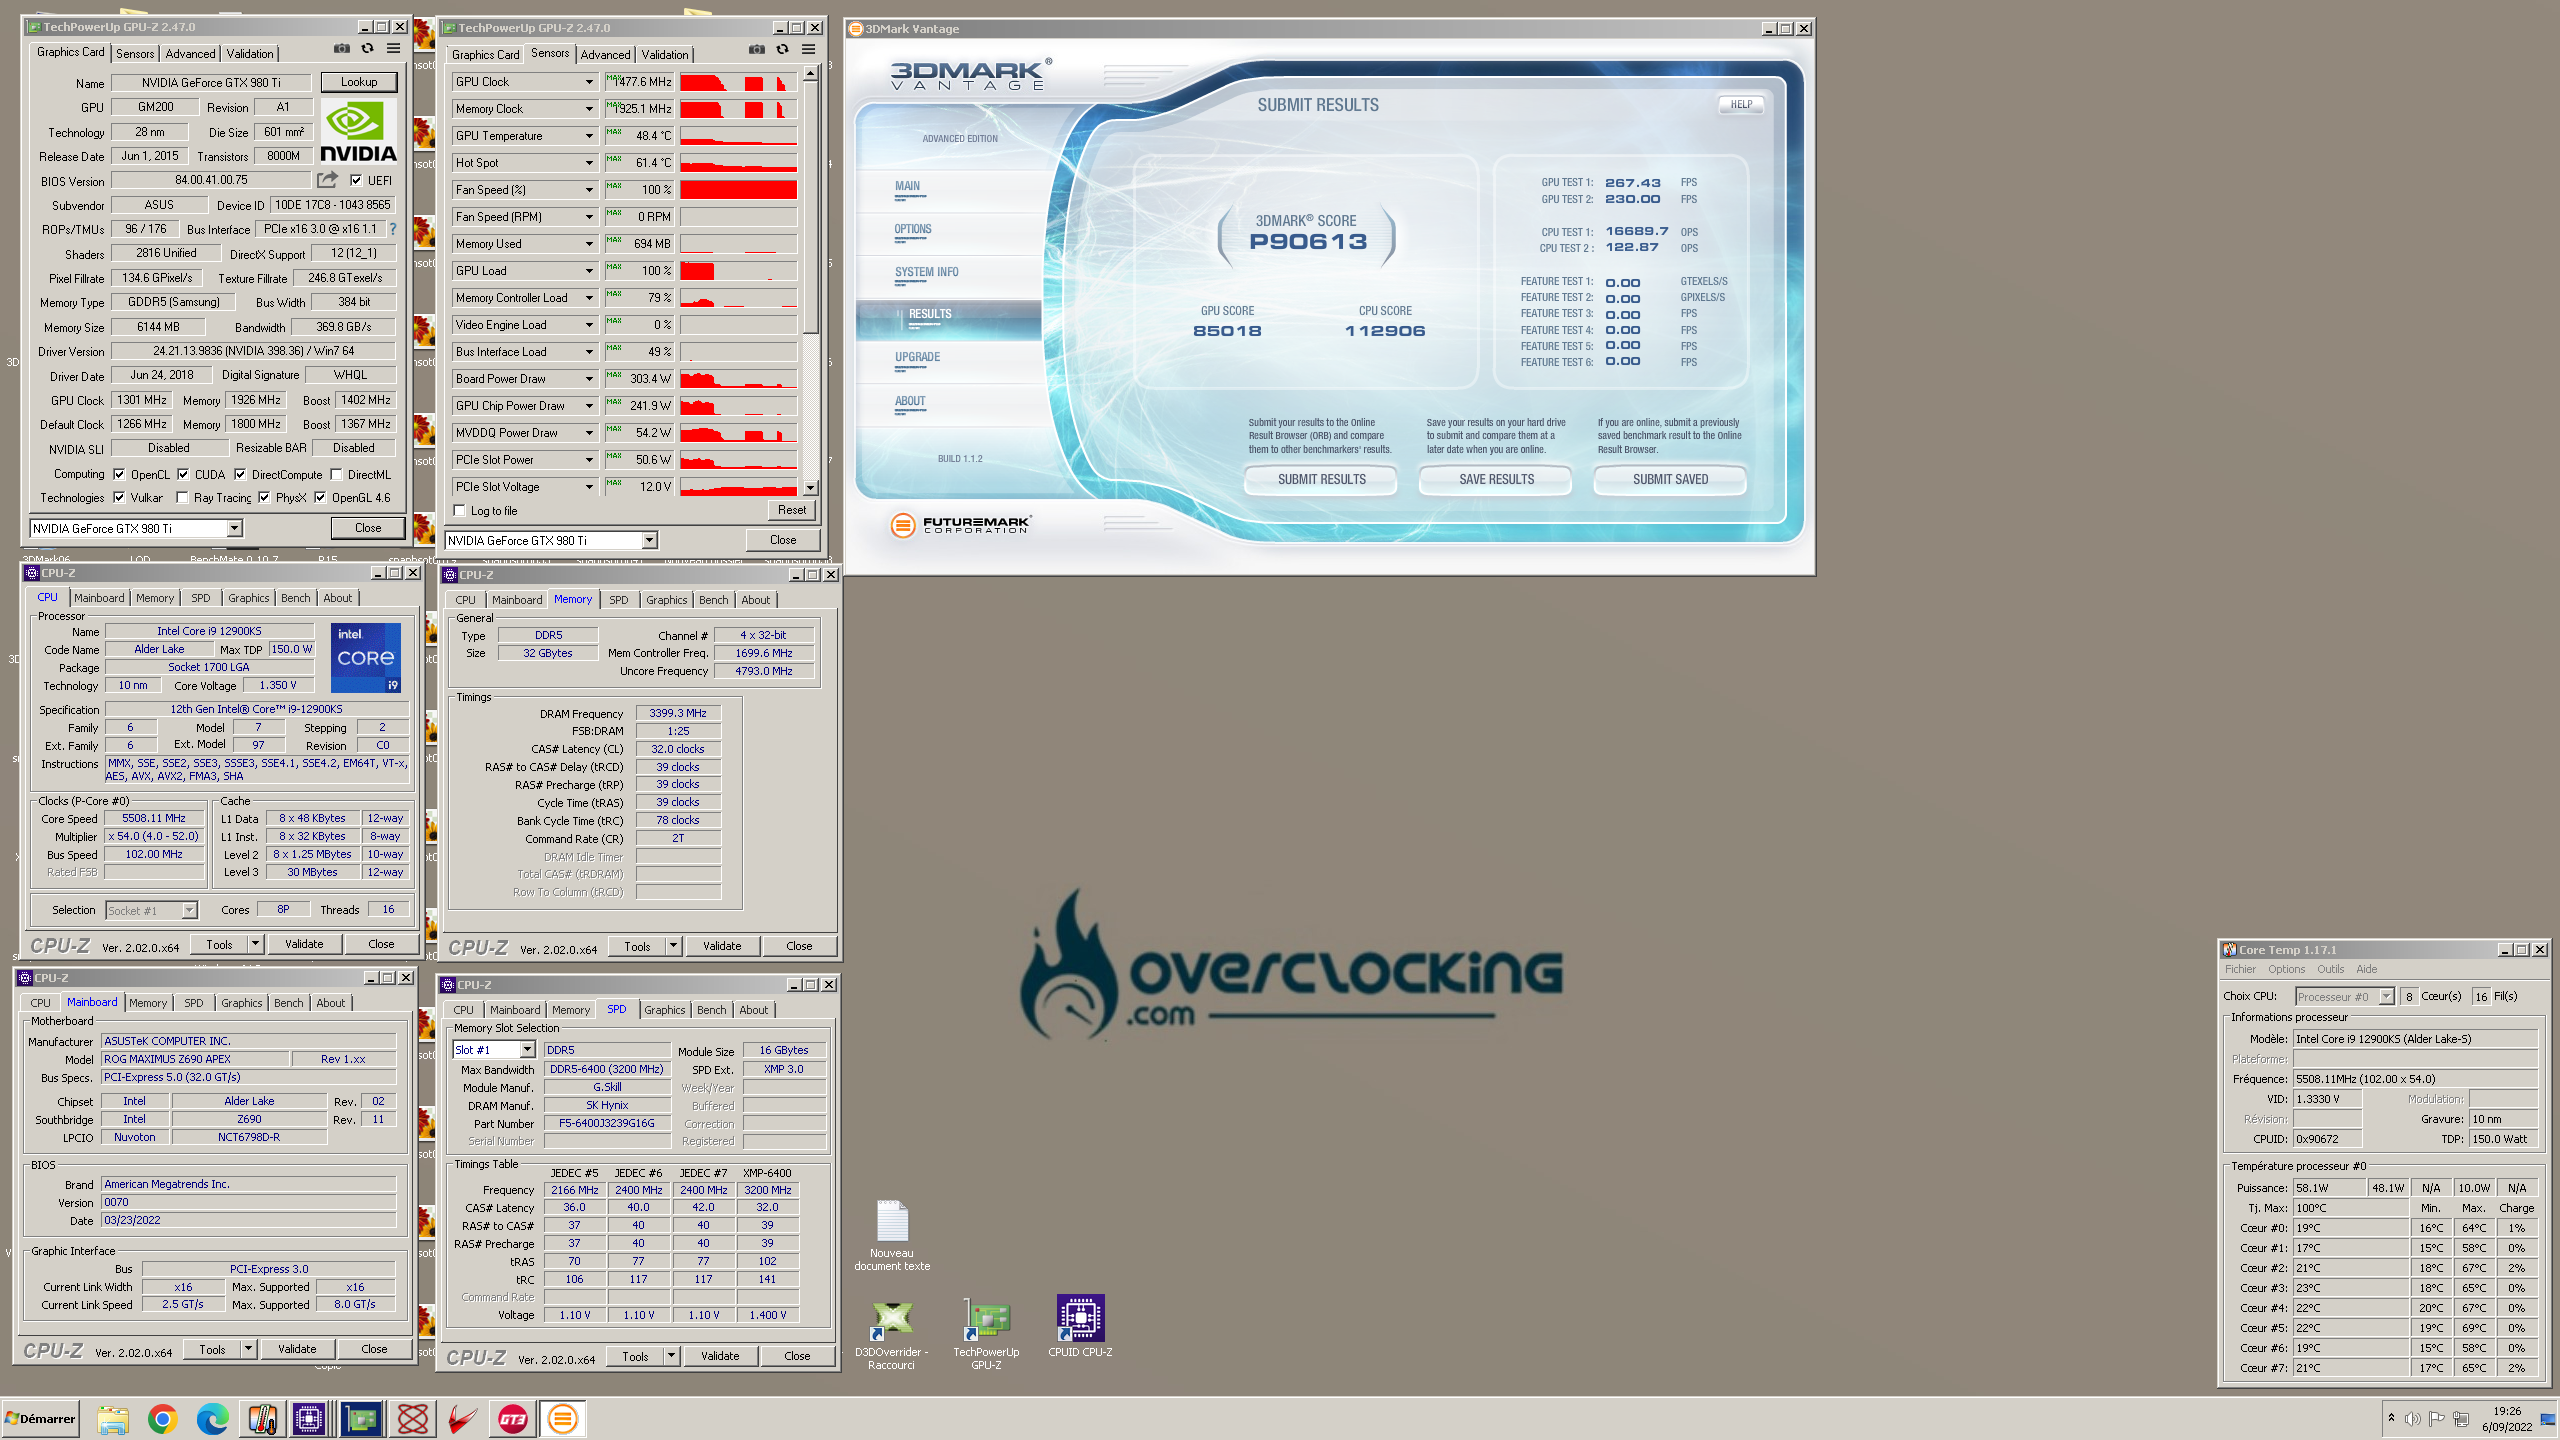Open the Memory Clock sensor dropdown
Viewport: 2560px width, 1440px height.
pyautogui.click(x=589, y=109)
